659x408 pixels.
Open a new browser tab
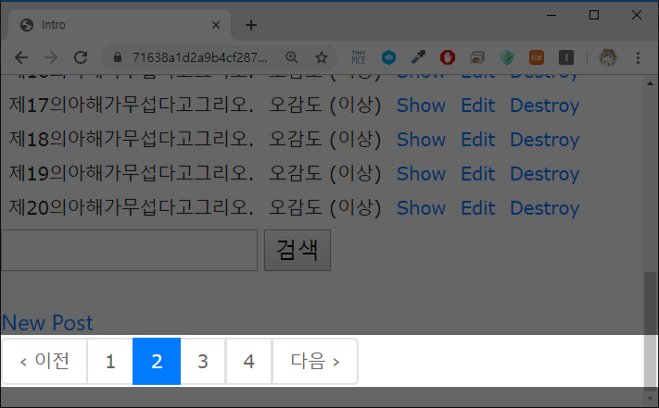[251, 25]
